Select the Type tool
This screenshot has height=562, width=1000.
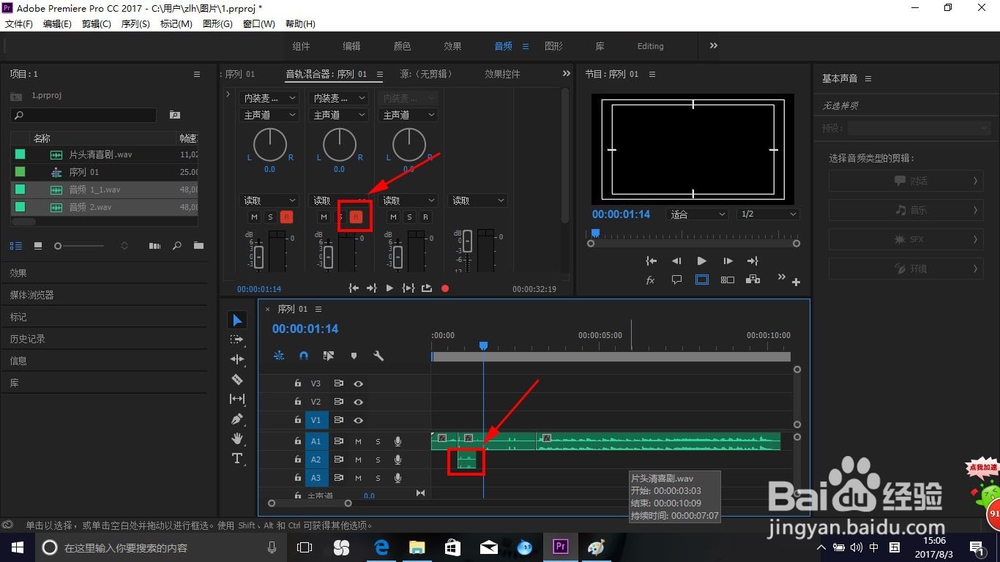coord(237,458)
